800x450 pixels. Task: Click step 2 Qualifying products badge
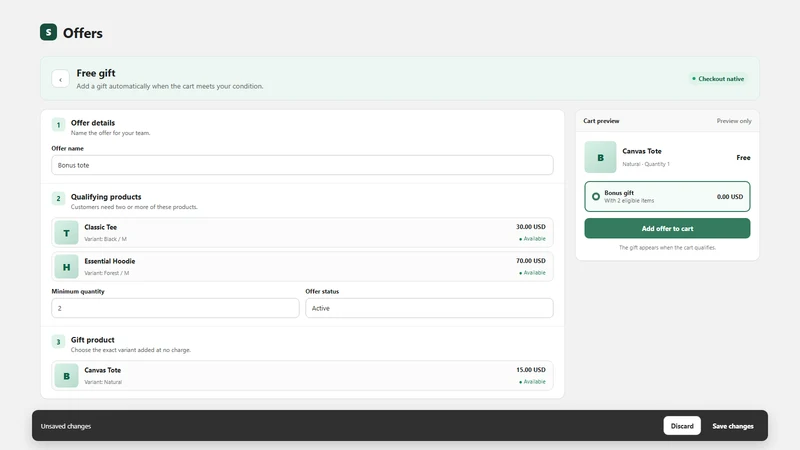point(58,198)
